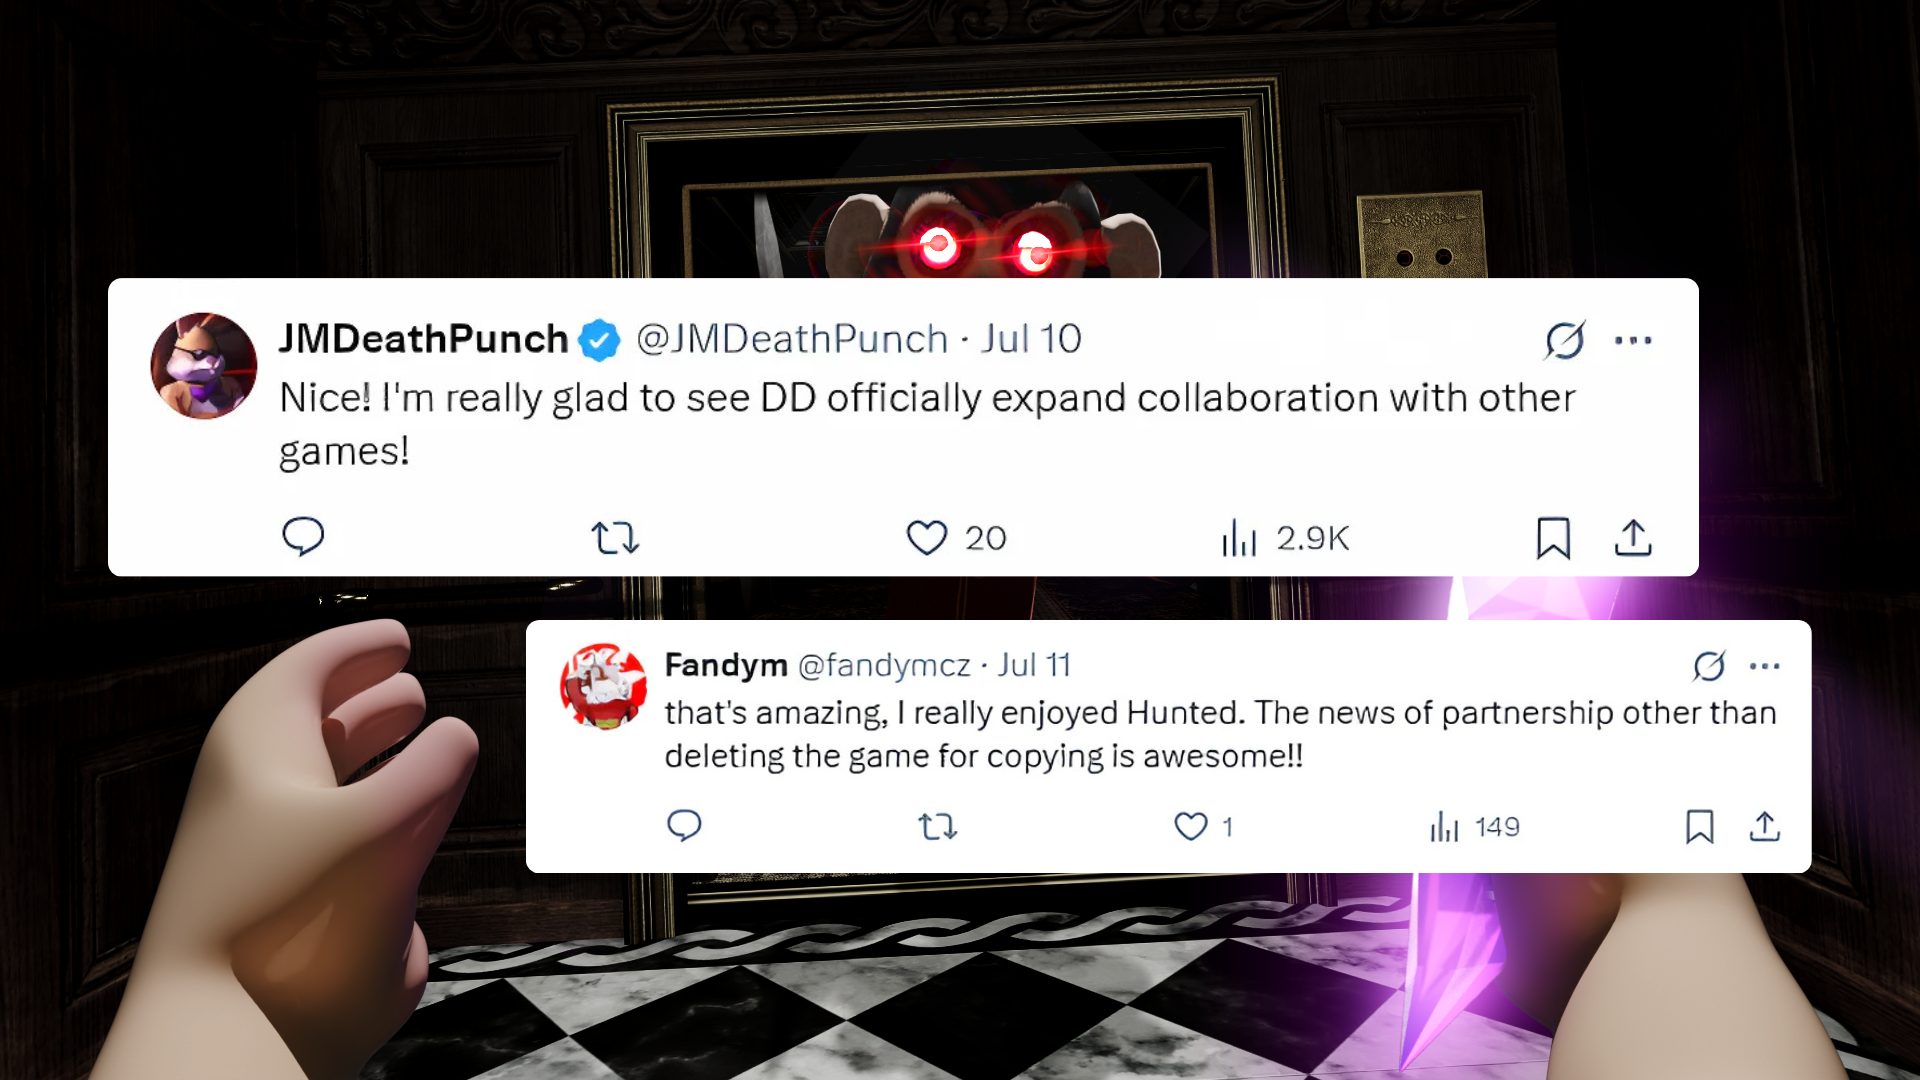Bookmark Fandym's tweet
Viewport: 1920px width, 1080px height.
pos(1700,827)
